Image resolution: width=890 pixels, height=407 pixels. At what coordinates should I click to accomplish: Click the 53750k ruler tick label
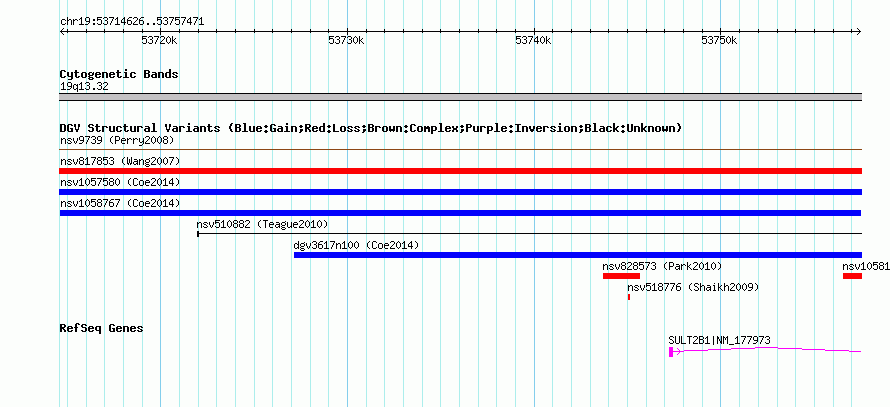click(x=719, y=40)
